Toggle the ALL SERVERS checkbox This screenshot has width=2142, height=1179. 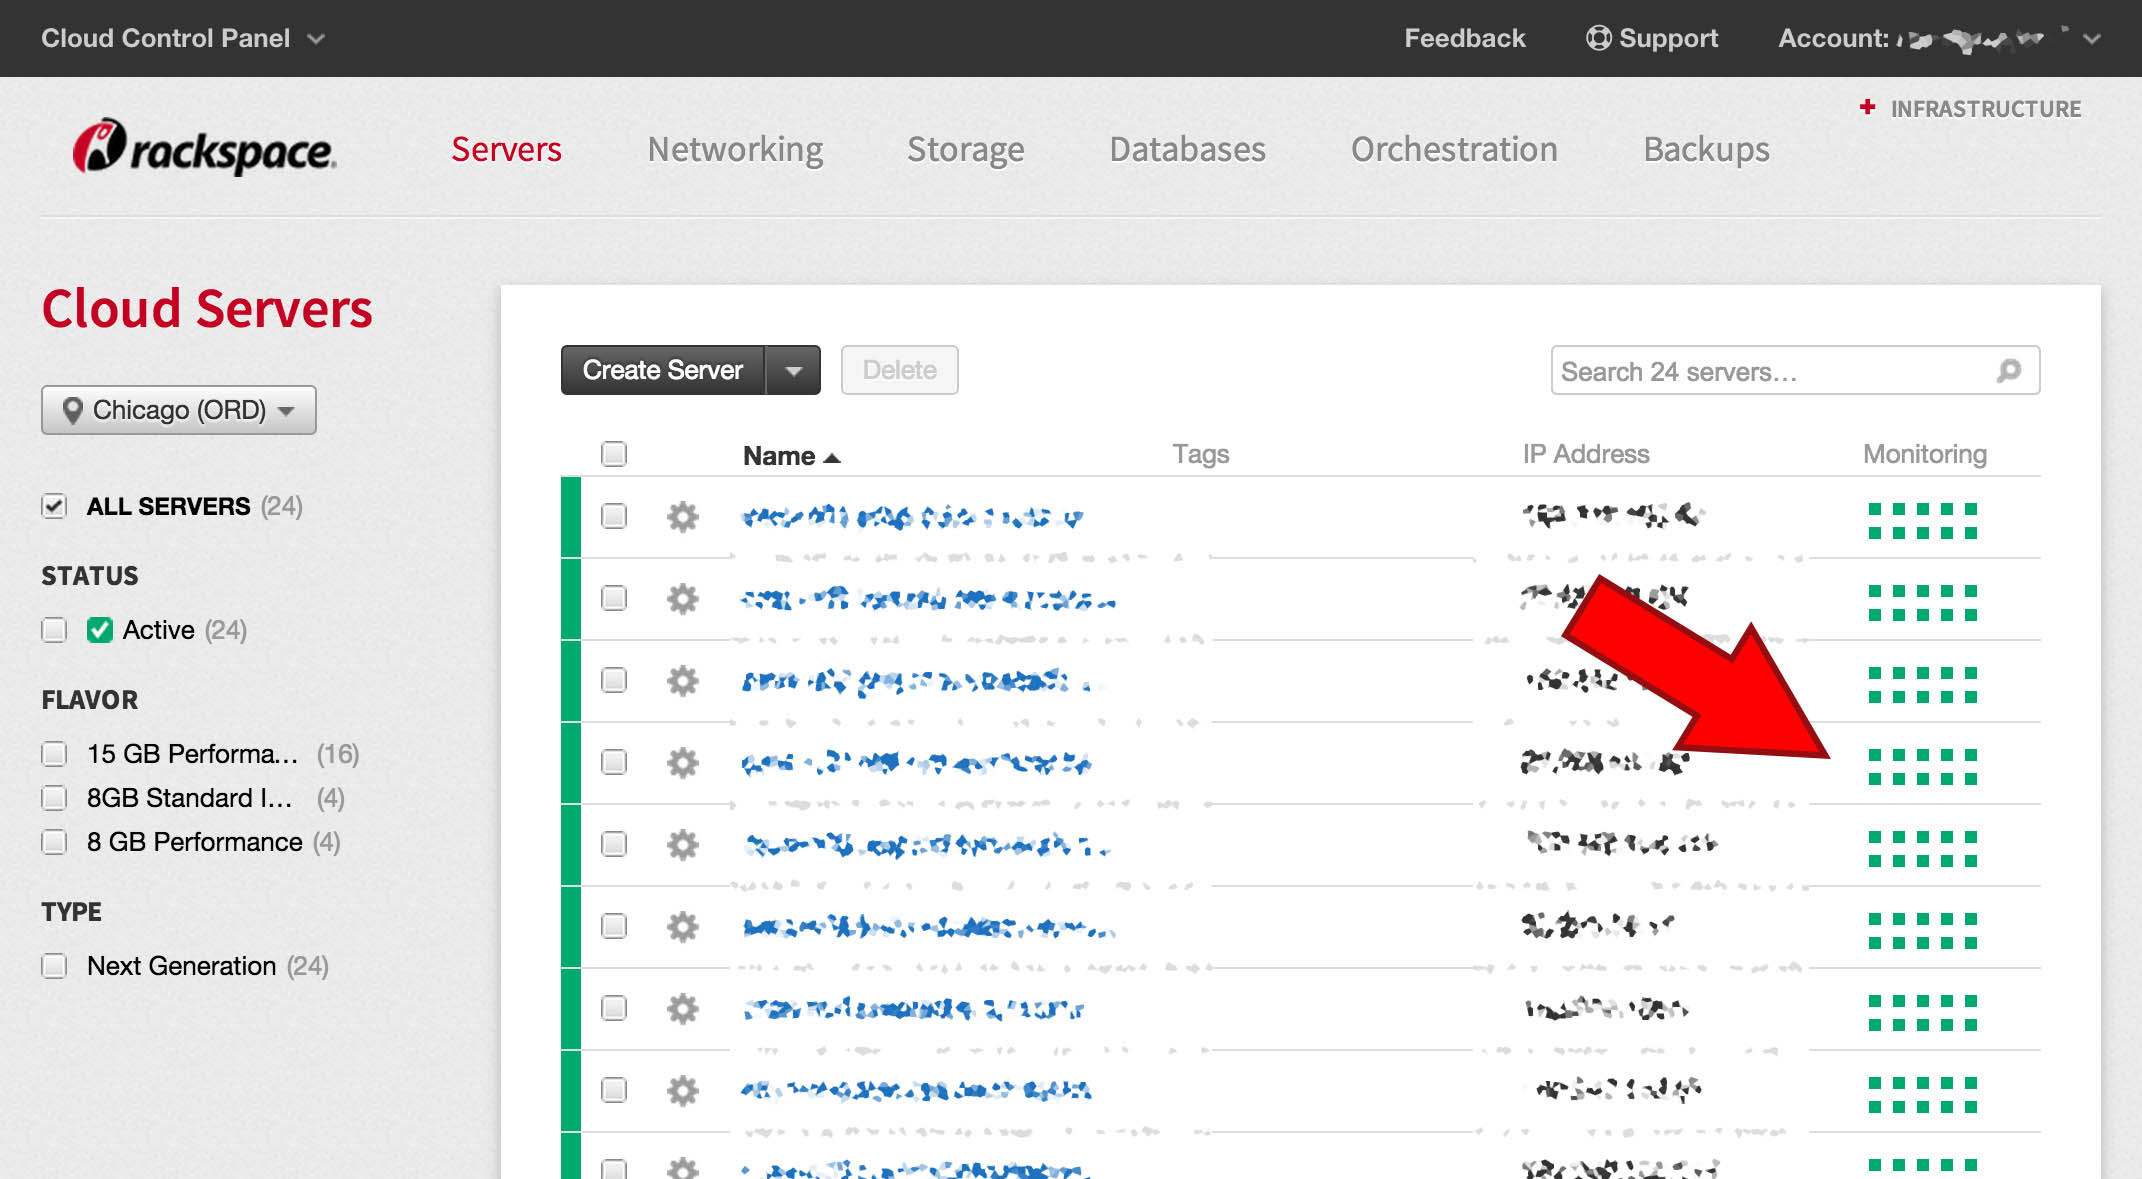[x=52, y=505]
